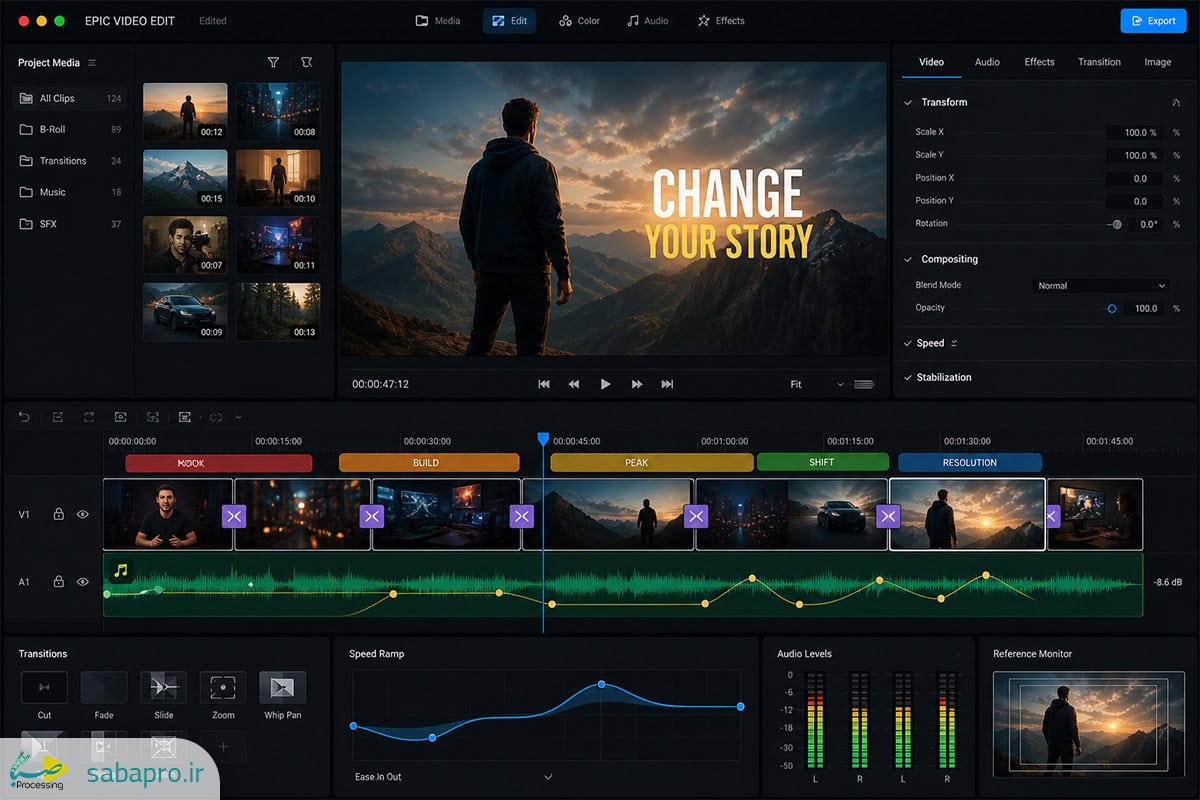Collapse the Transform section

pyautogui.click(x=908, y=103)
